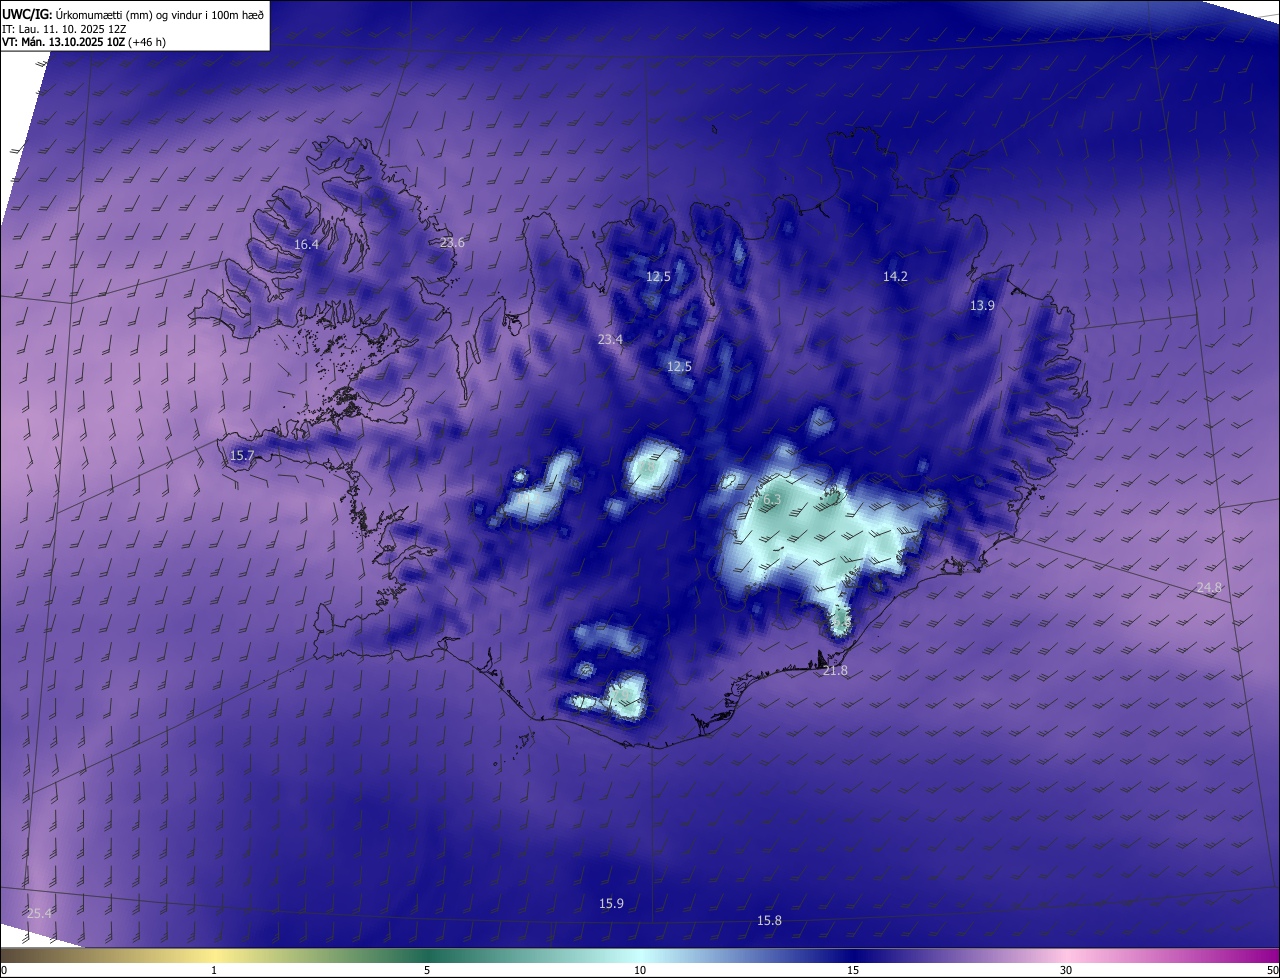
Task: Click the 15.7 value label
Action: tap(242, 455)
